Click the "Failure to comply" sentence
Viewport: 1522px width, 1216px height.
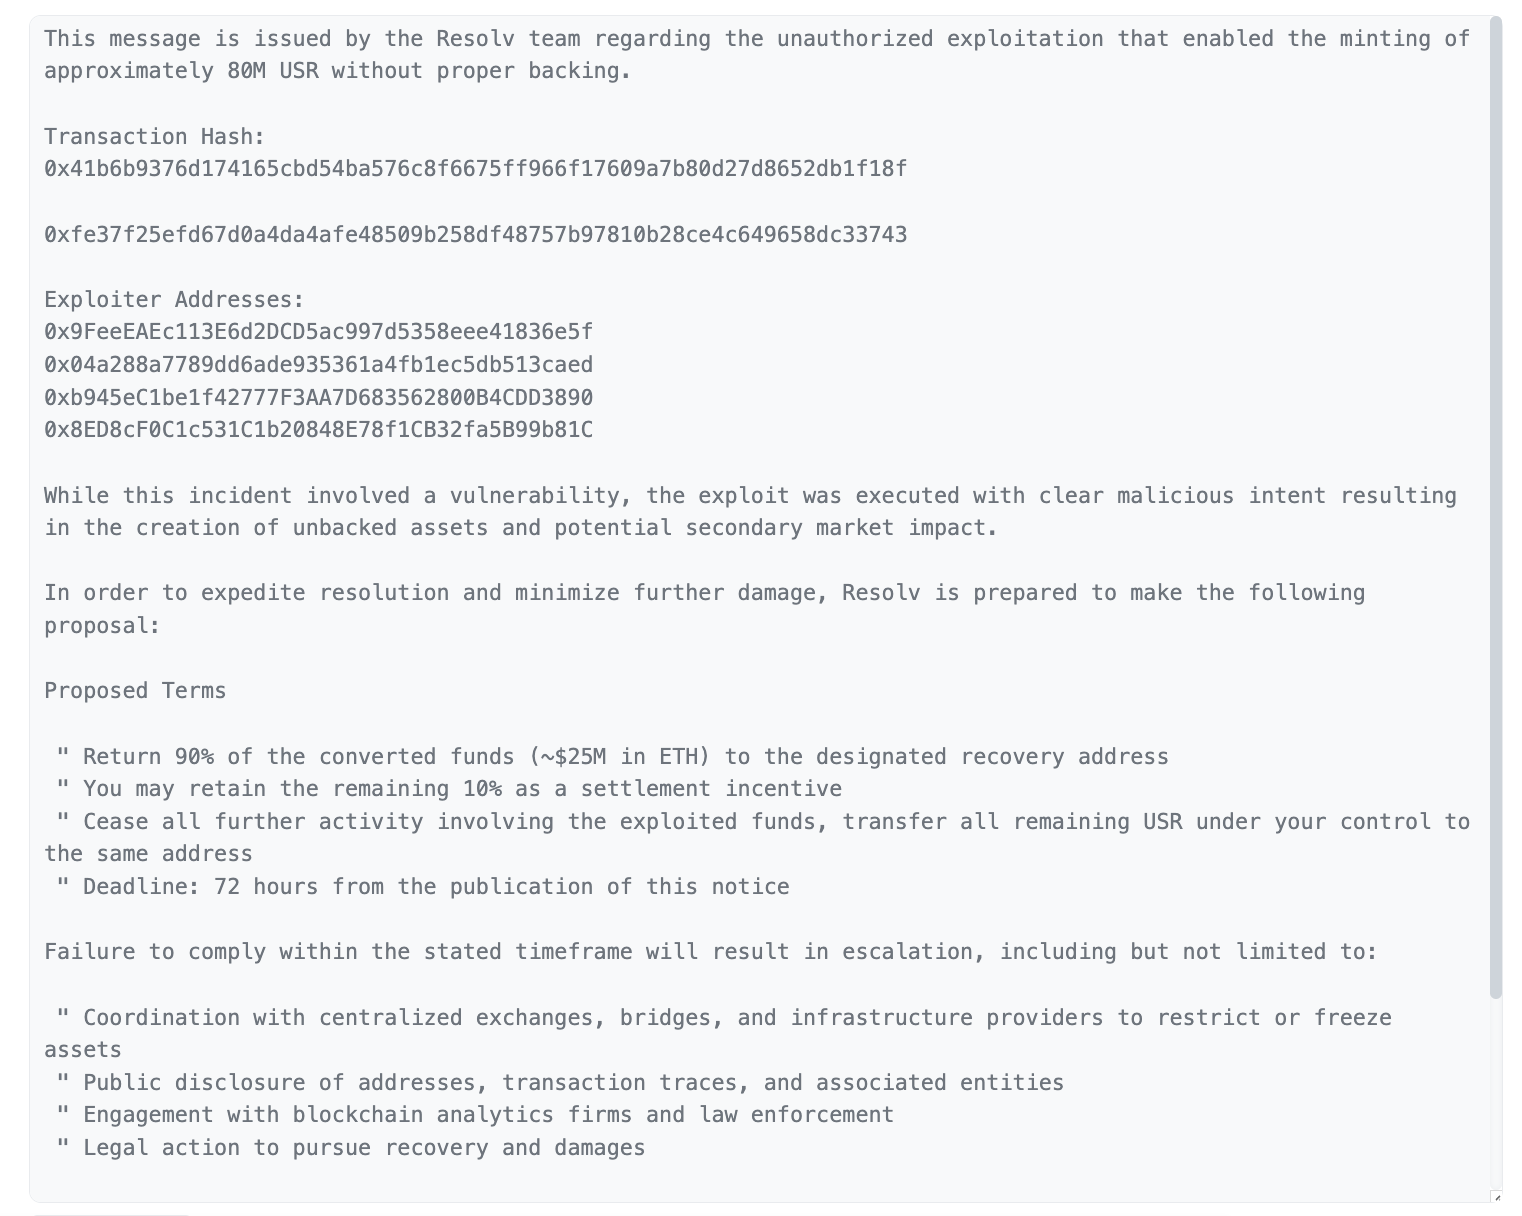click(x=710, y=952)
